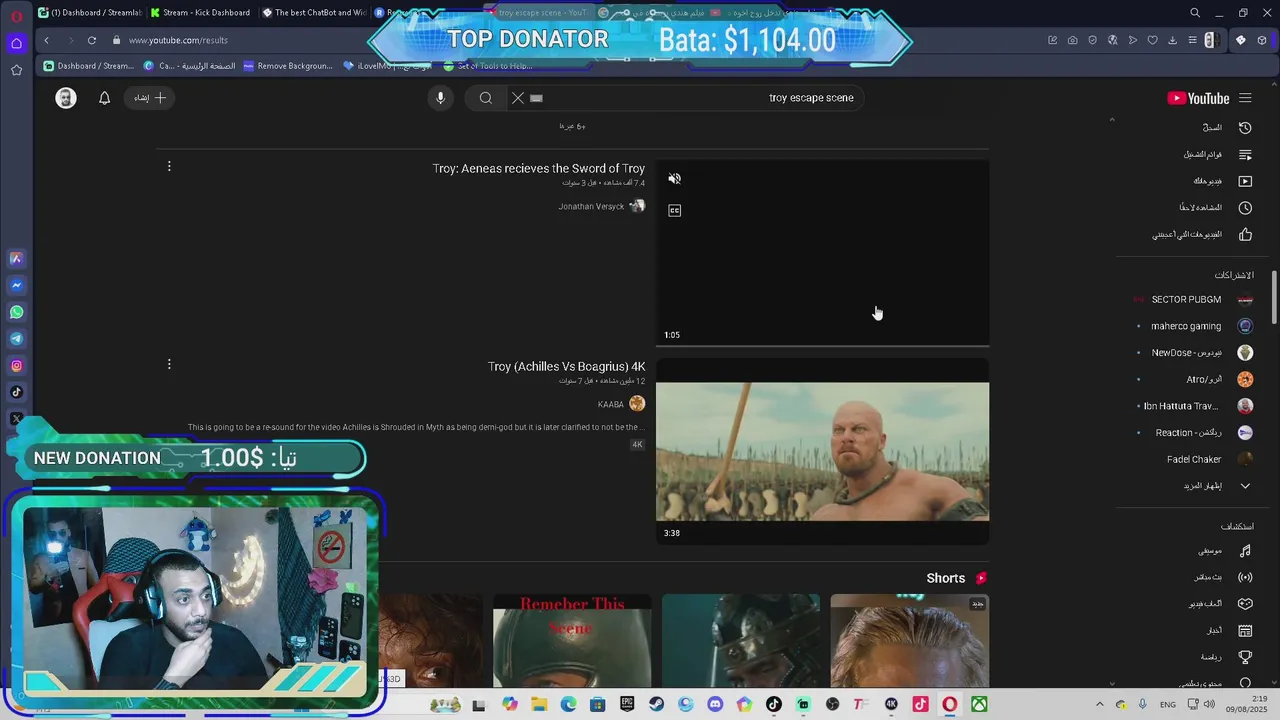Open Live in Explore section
Image resolution: width=1280 pixels, height=720 pixels.
pyautogui.click(x=1223, y=577)
